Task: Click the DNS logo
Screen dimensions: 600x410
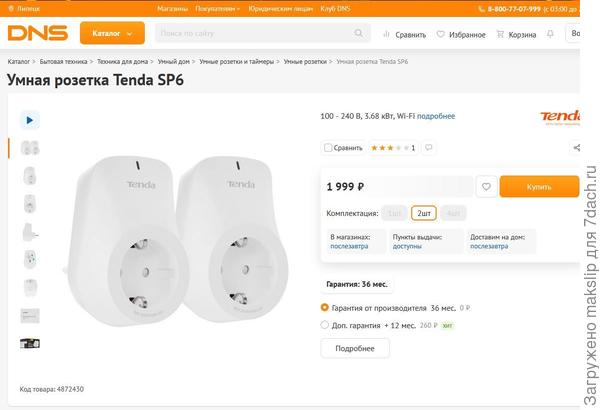Action: point(38,33)
